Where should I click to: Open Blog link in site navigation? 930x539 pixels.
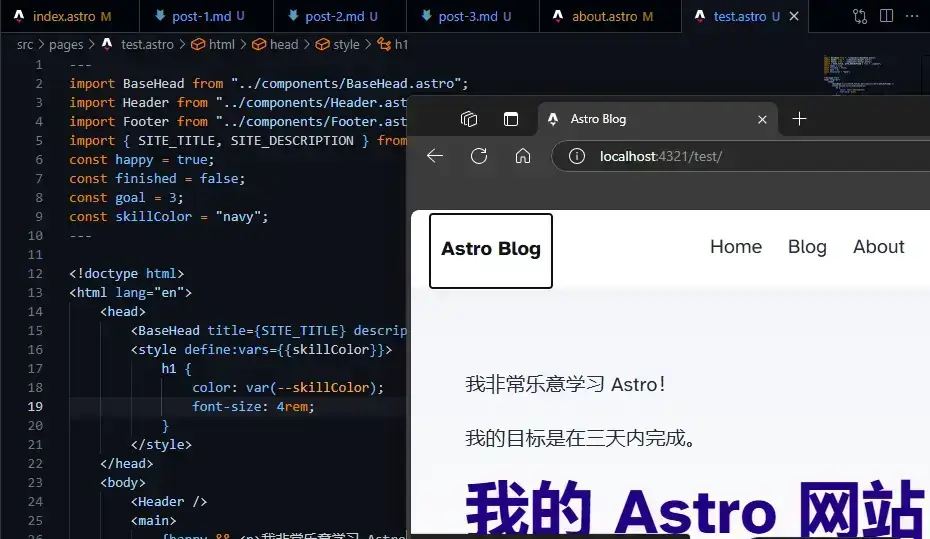807,247
